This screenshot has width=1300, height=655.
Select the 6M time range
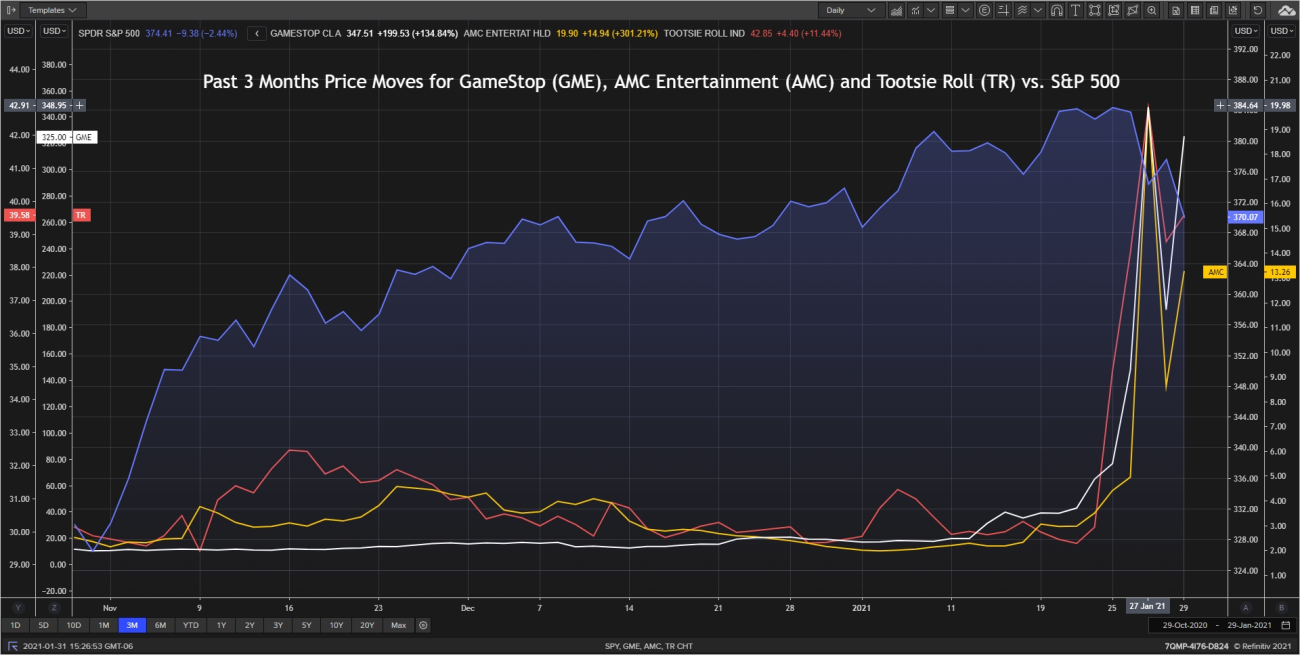tap(161, 625)
